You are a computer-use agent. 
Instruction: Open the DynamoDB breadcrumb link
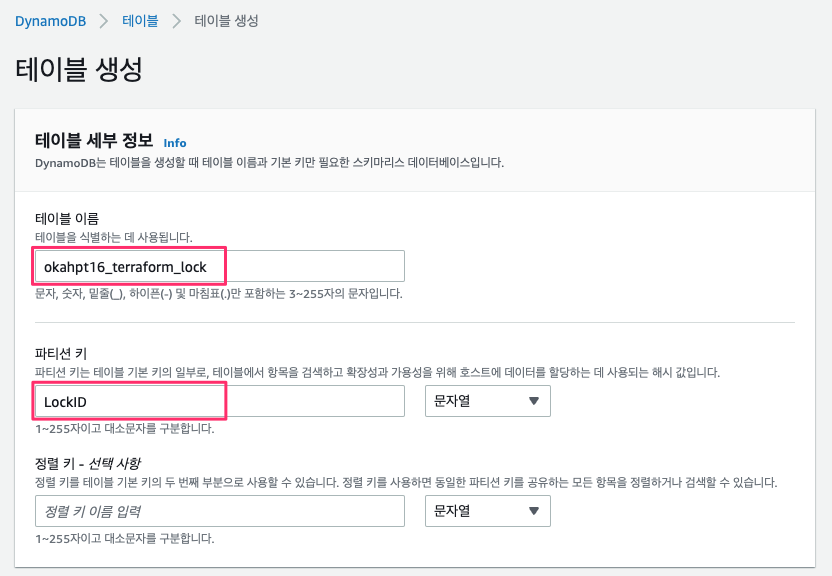tap(50, 21)
